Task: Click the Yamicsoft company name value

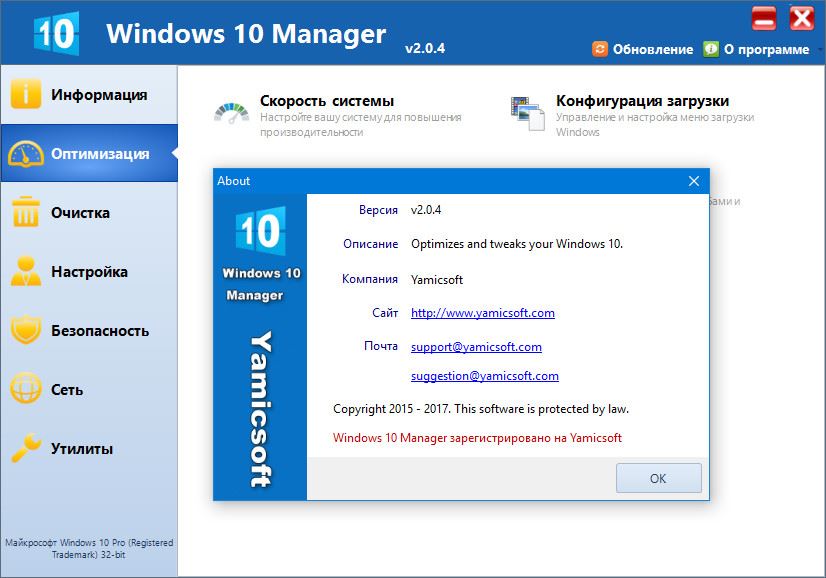Action: tap(437, 279)
